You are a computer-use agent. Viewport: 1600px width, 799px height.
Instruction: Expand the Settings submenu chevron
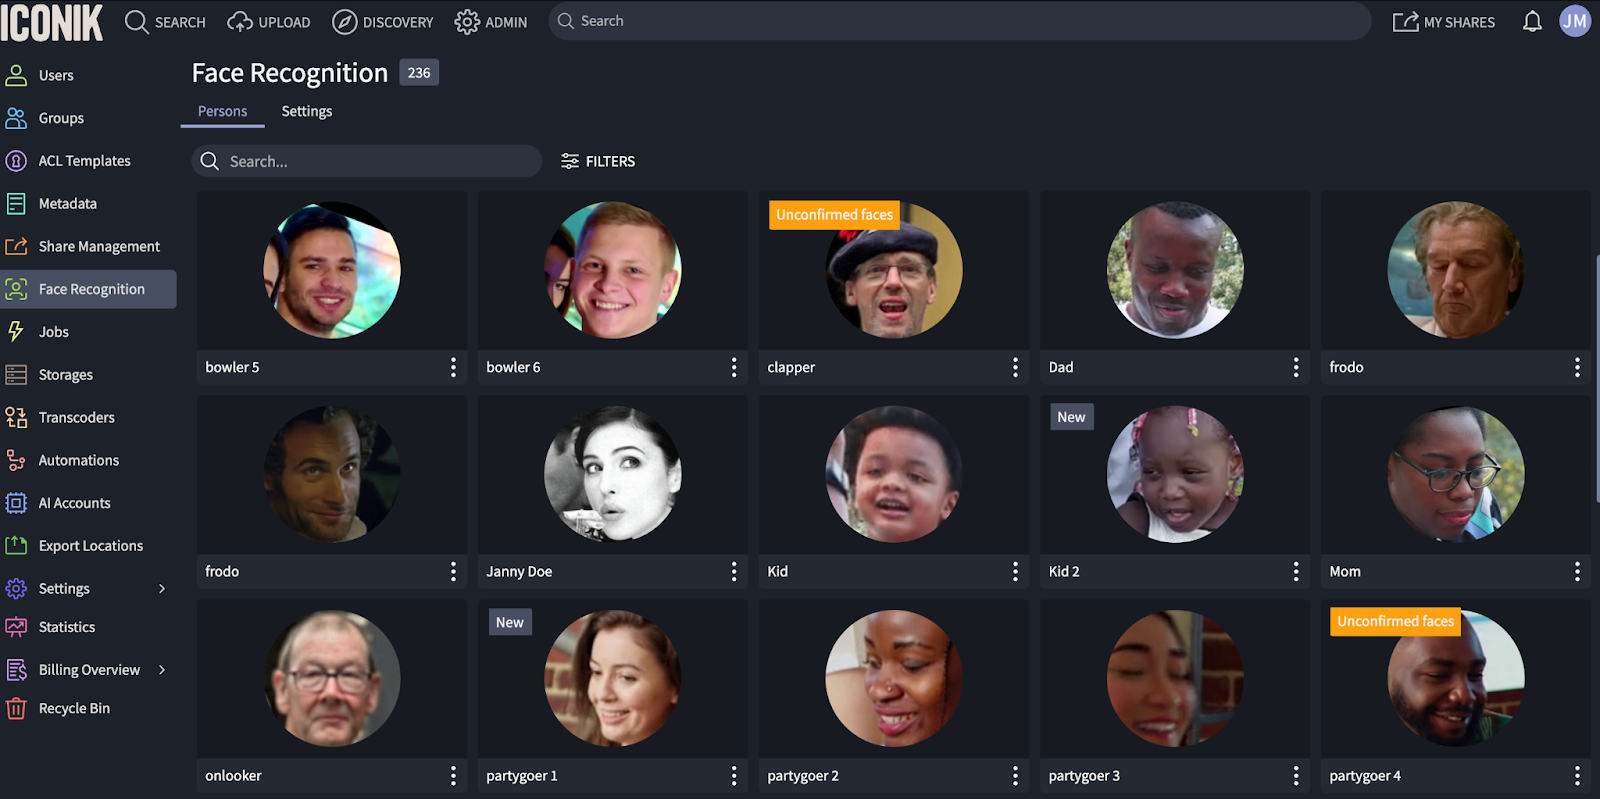point(162,589)
